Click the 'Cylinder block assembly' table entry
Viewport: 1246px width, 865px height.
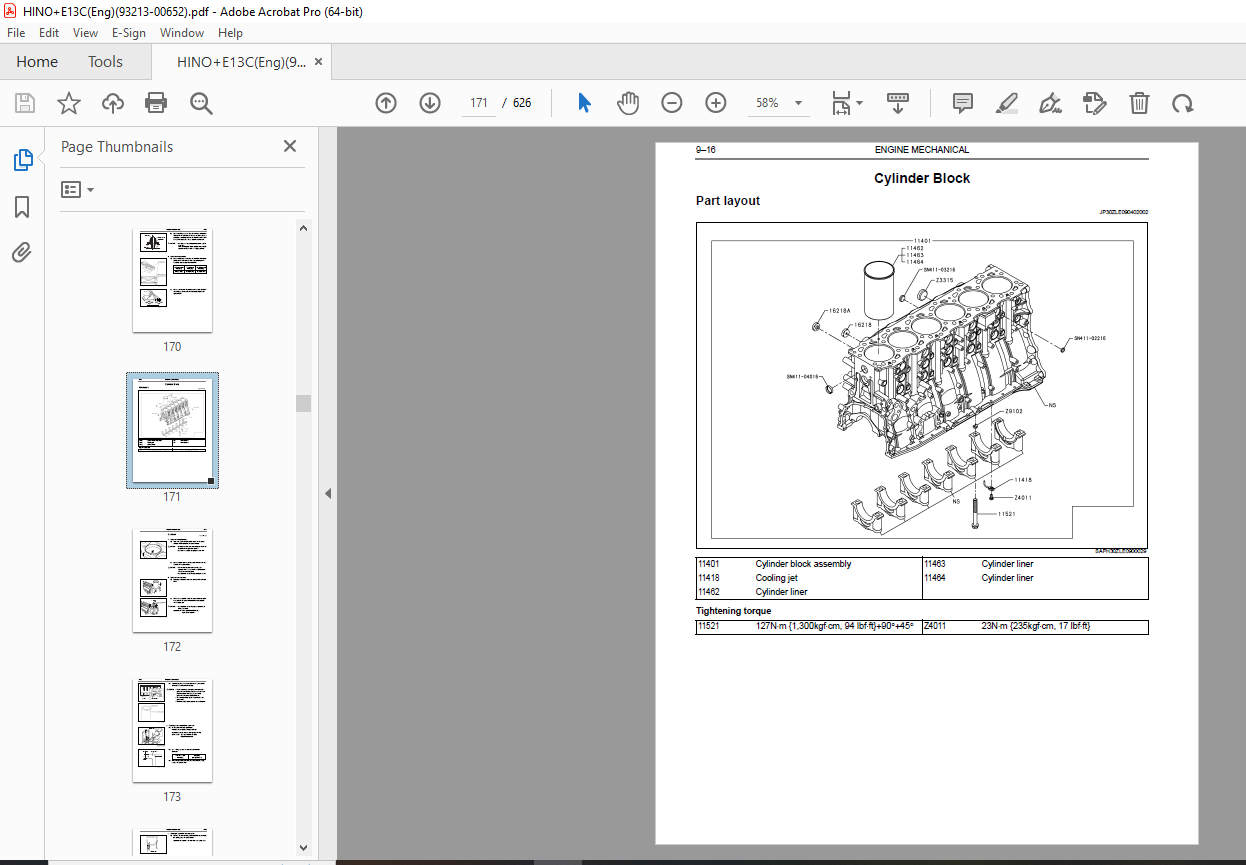coord(803,564)
